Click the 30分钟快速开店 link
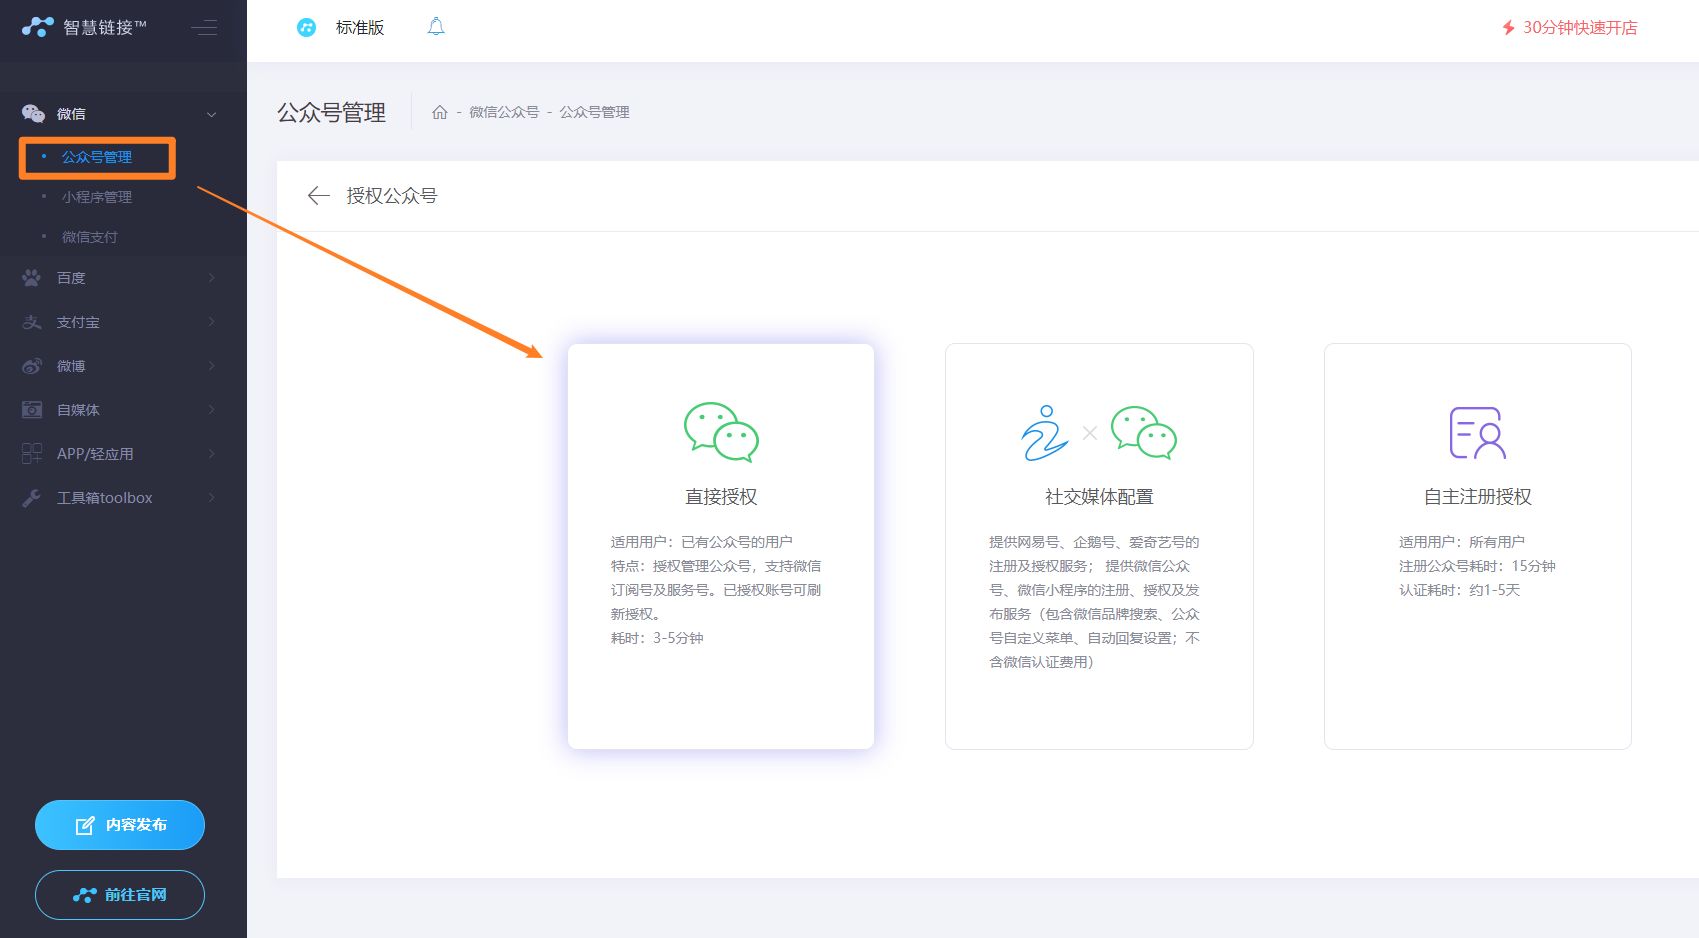 click(1580, 28)
